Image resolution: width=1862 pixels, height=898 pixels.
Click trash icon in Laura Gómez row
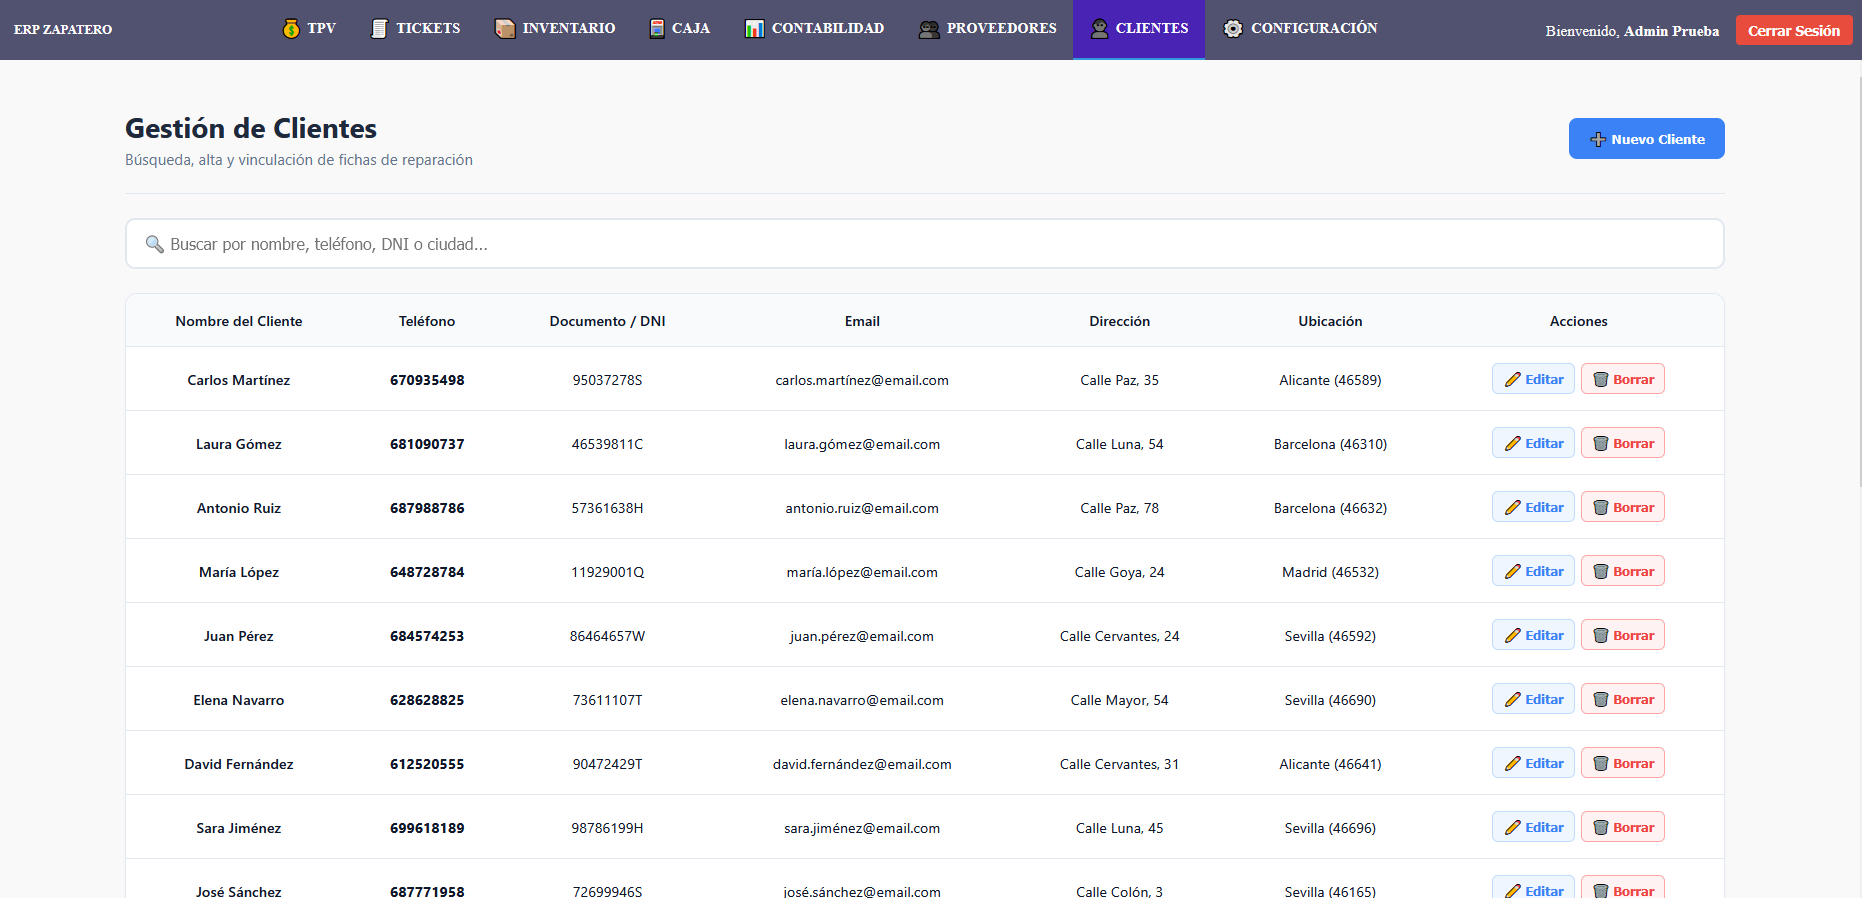point(1600,443)
